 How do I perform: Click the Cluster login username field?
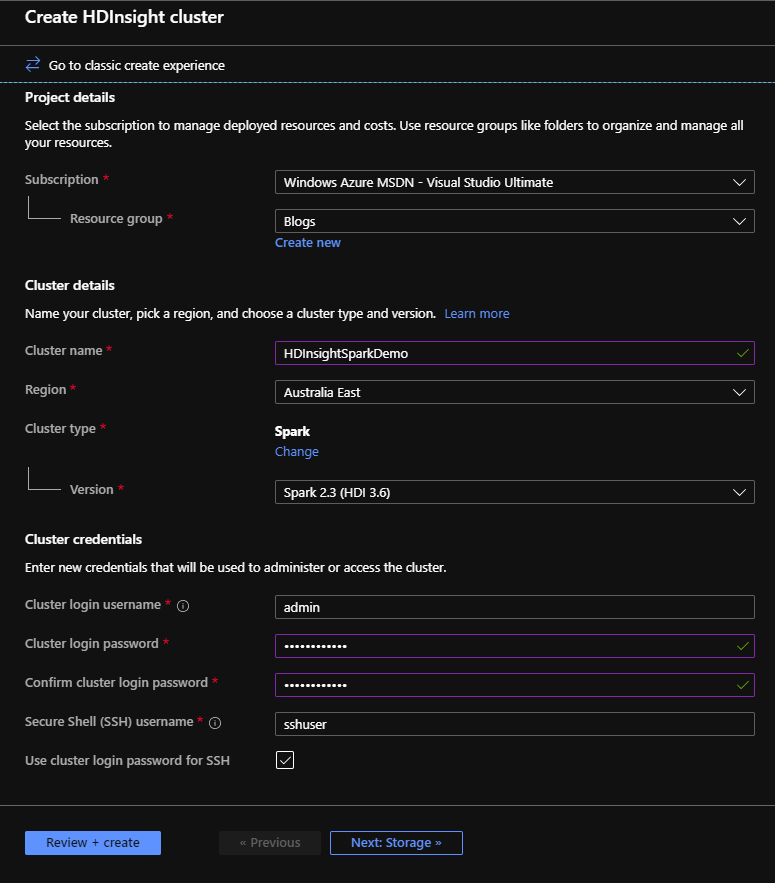click(x=514, y=607)
